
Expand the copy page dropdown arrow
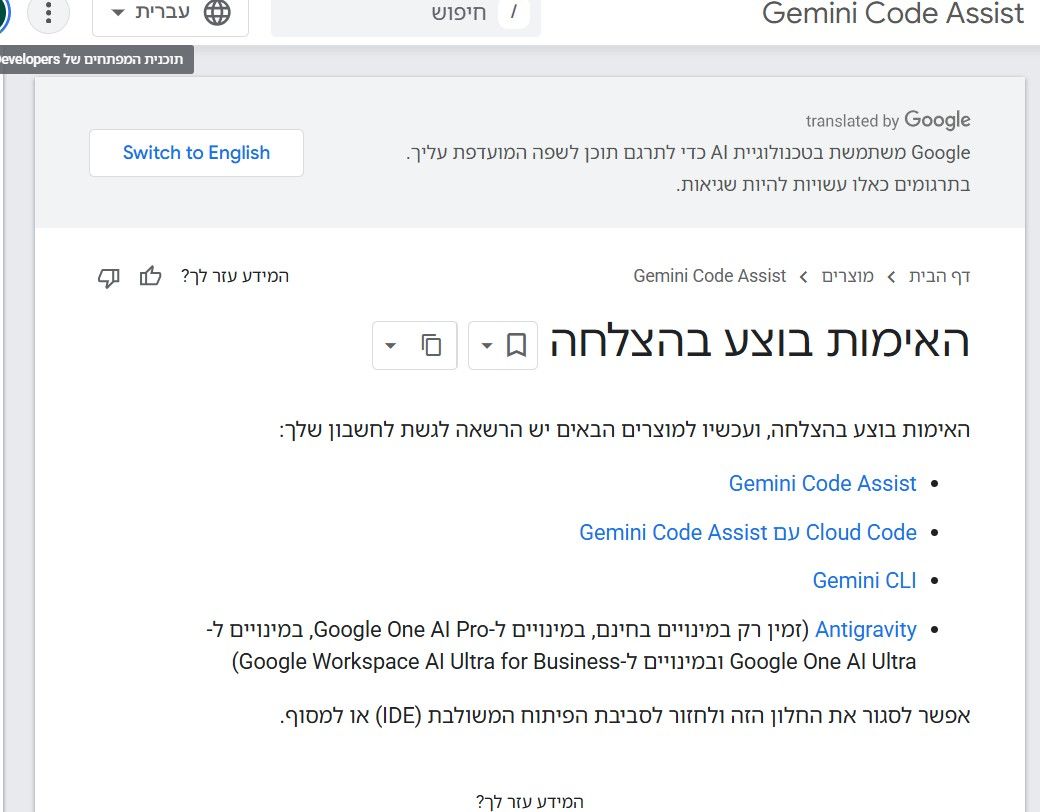tap(391, 346)
